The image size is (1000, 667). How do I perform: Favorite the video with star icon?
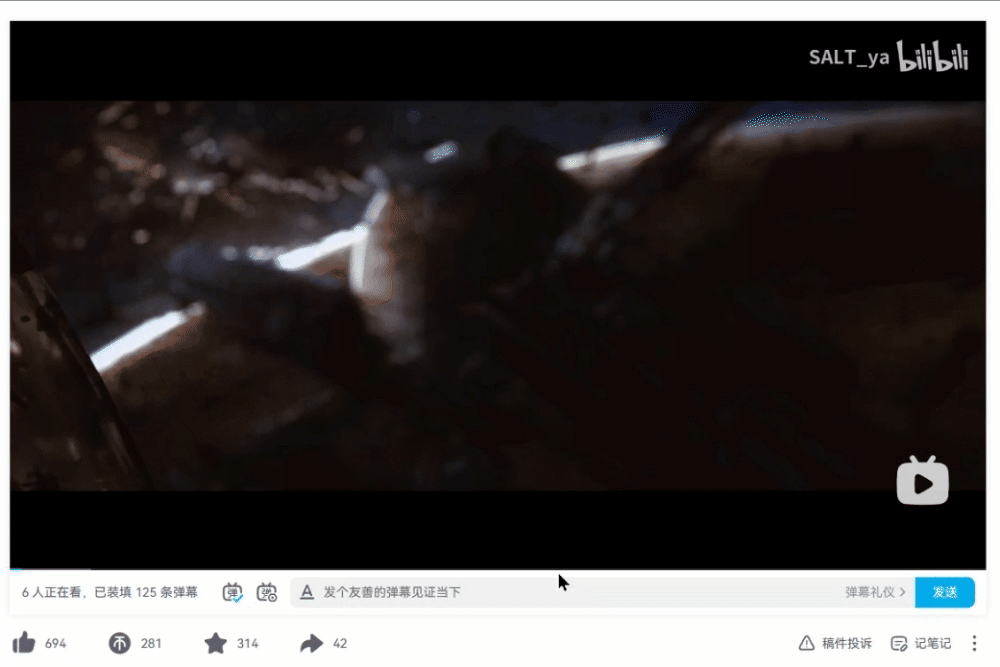point(216,643)
